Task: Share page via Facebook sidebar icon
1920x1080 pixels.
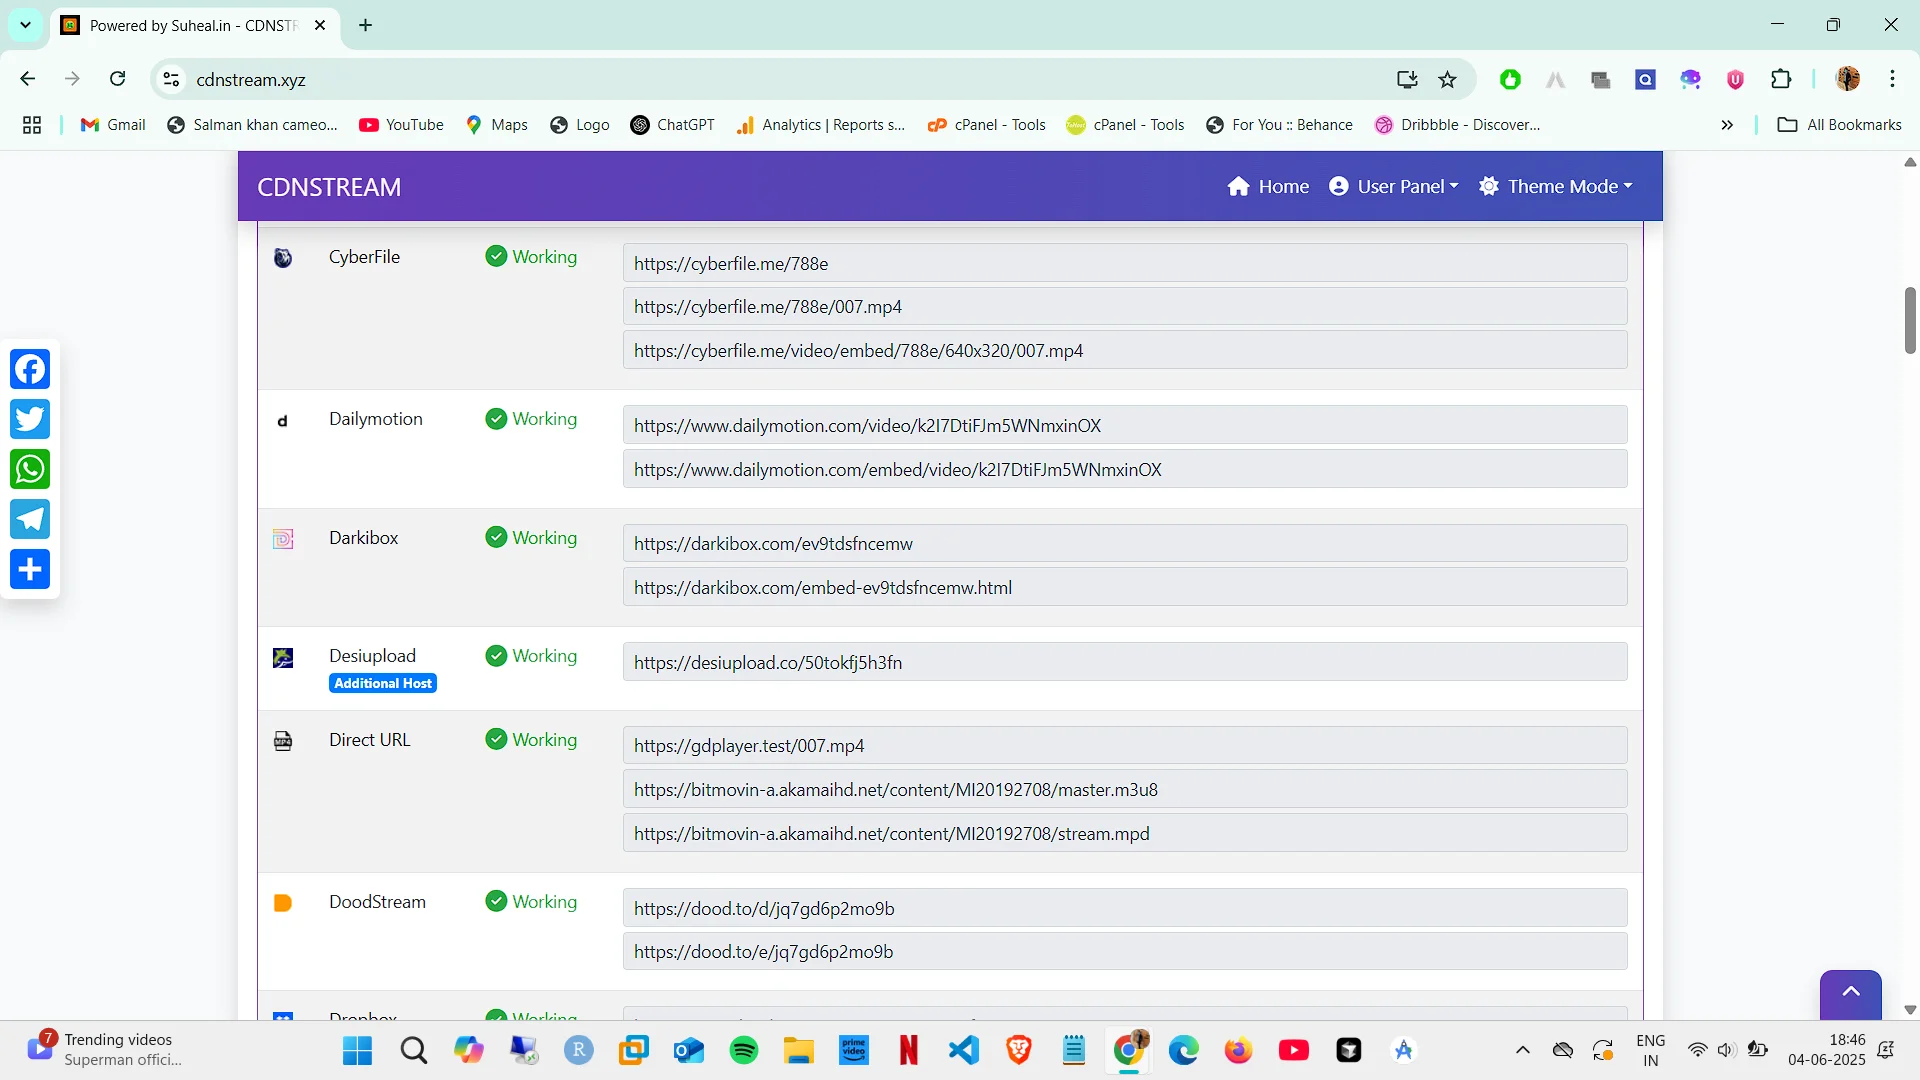Action: pos(30,369)
